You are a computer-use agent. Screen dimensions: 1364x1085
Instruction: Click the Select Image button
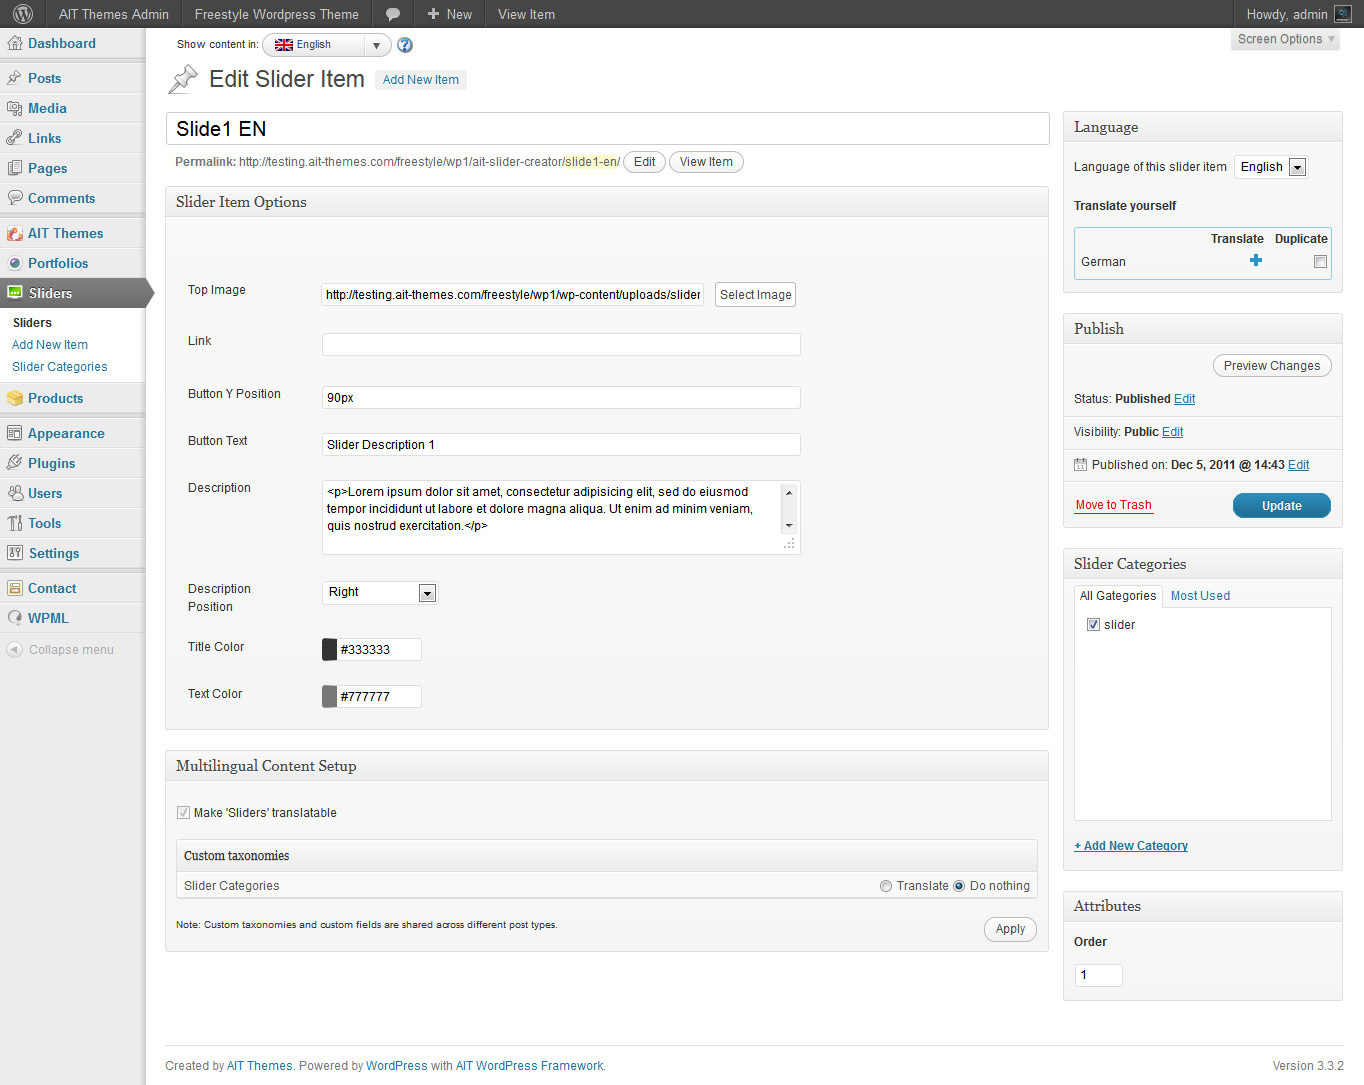755,295
